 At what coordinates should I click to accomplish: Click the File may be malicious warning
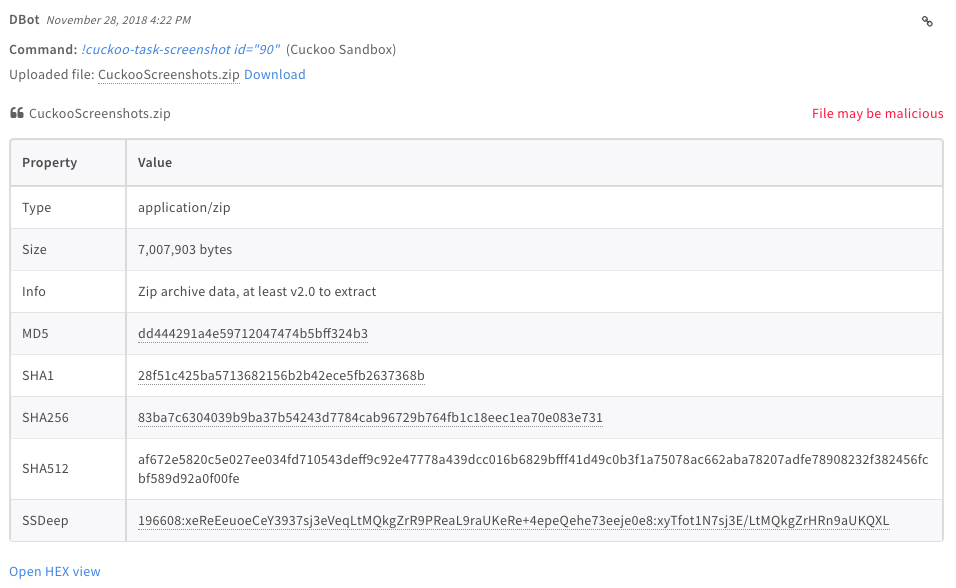[877, 113]
